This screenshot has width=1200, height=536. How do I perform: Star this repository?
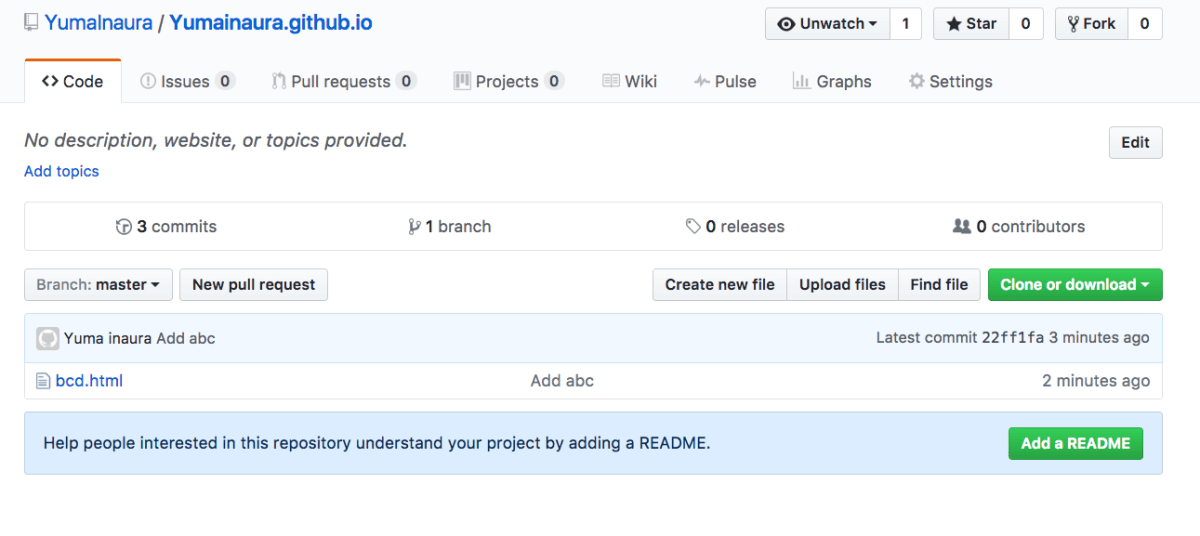(971, 24)
